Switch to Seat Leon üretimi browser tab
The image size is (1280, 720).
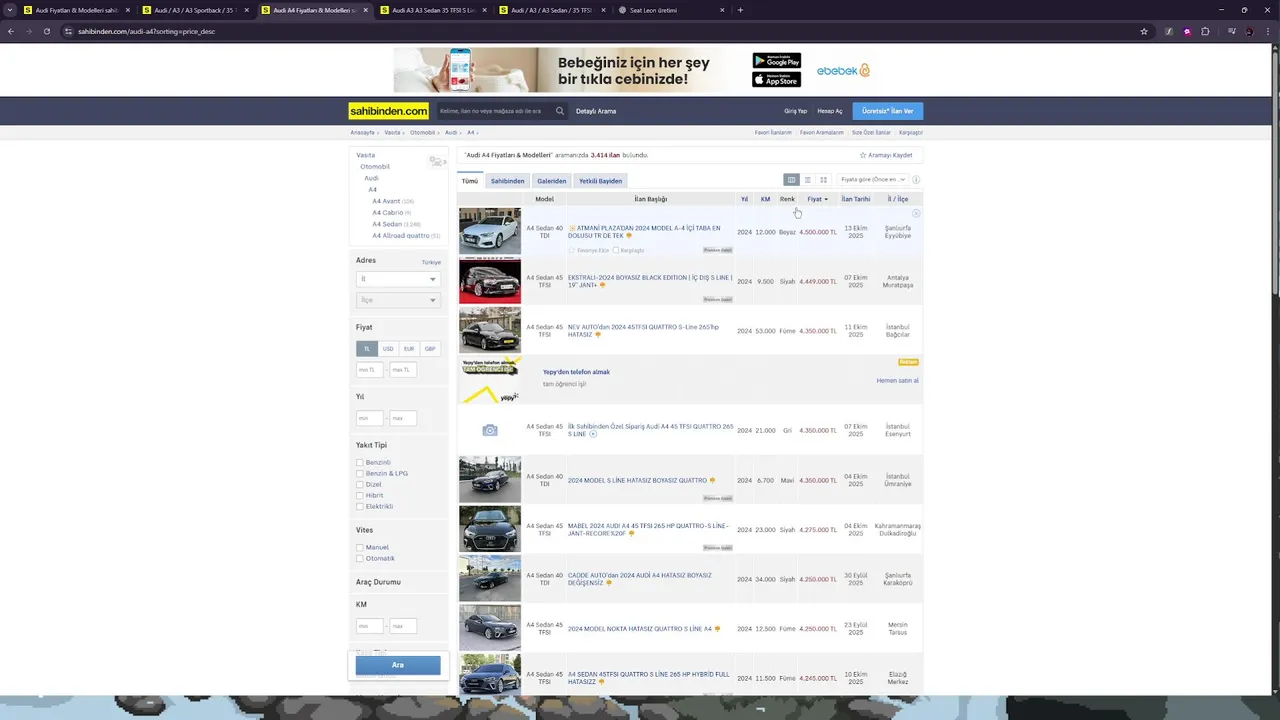pos(672,10)
